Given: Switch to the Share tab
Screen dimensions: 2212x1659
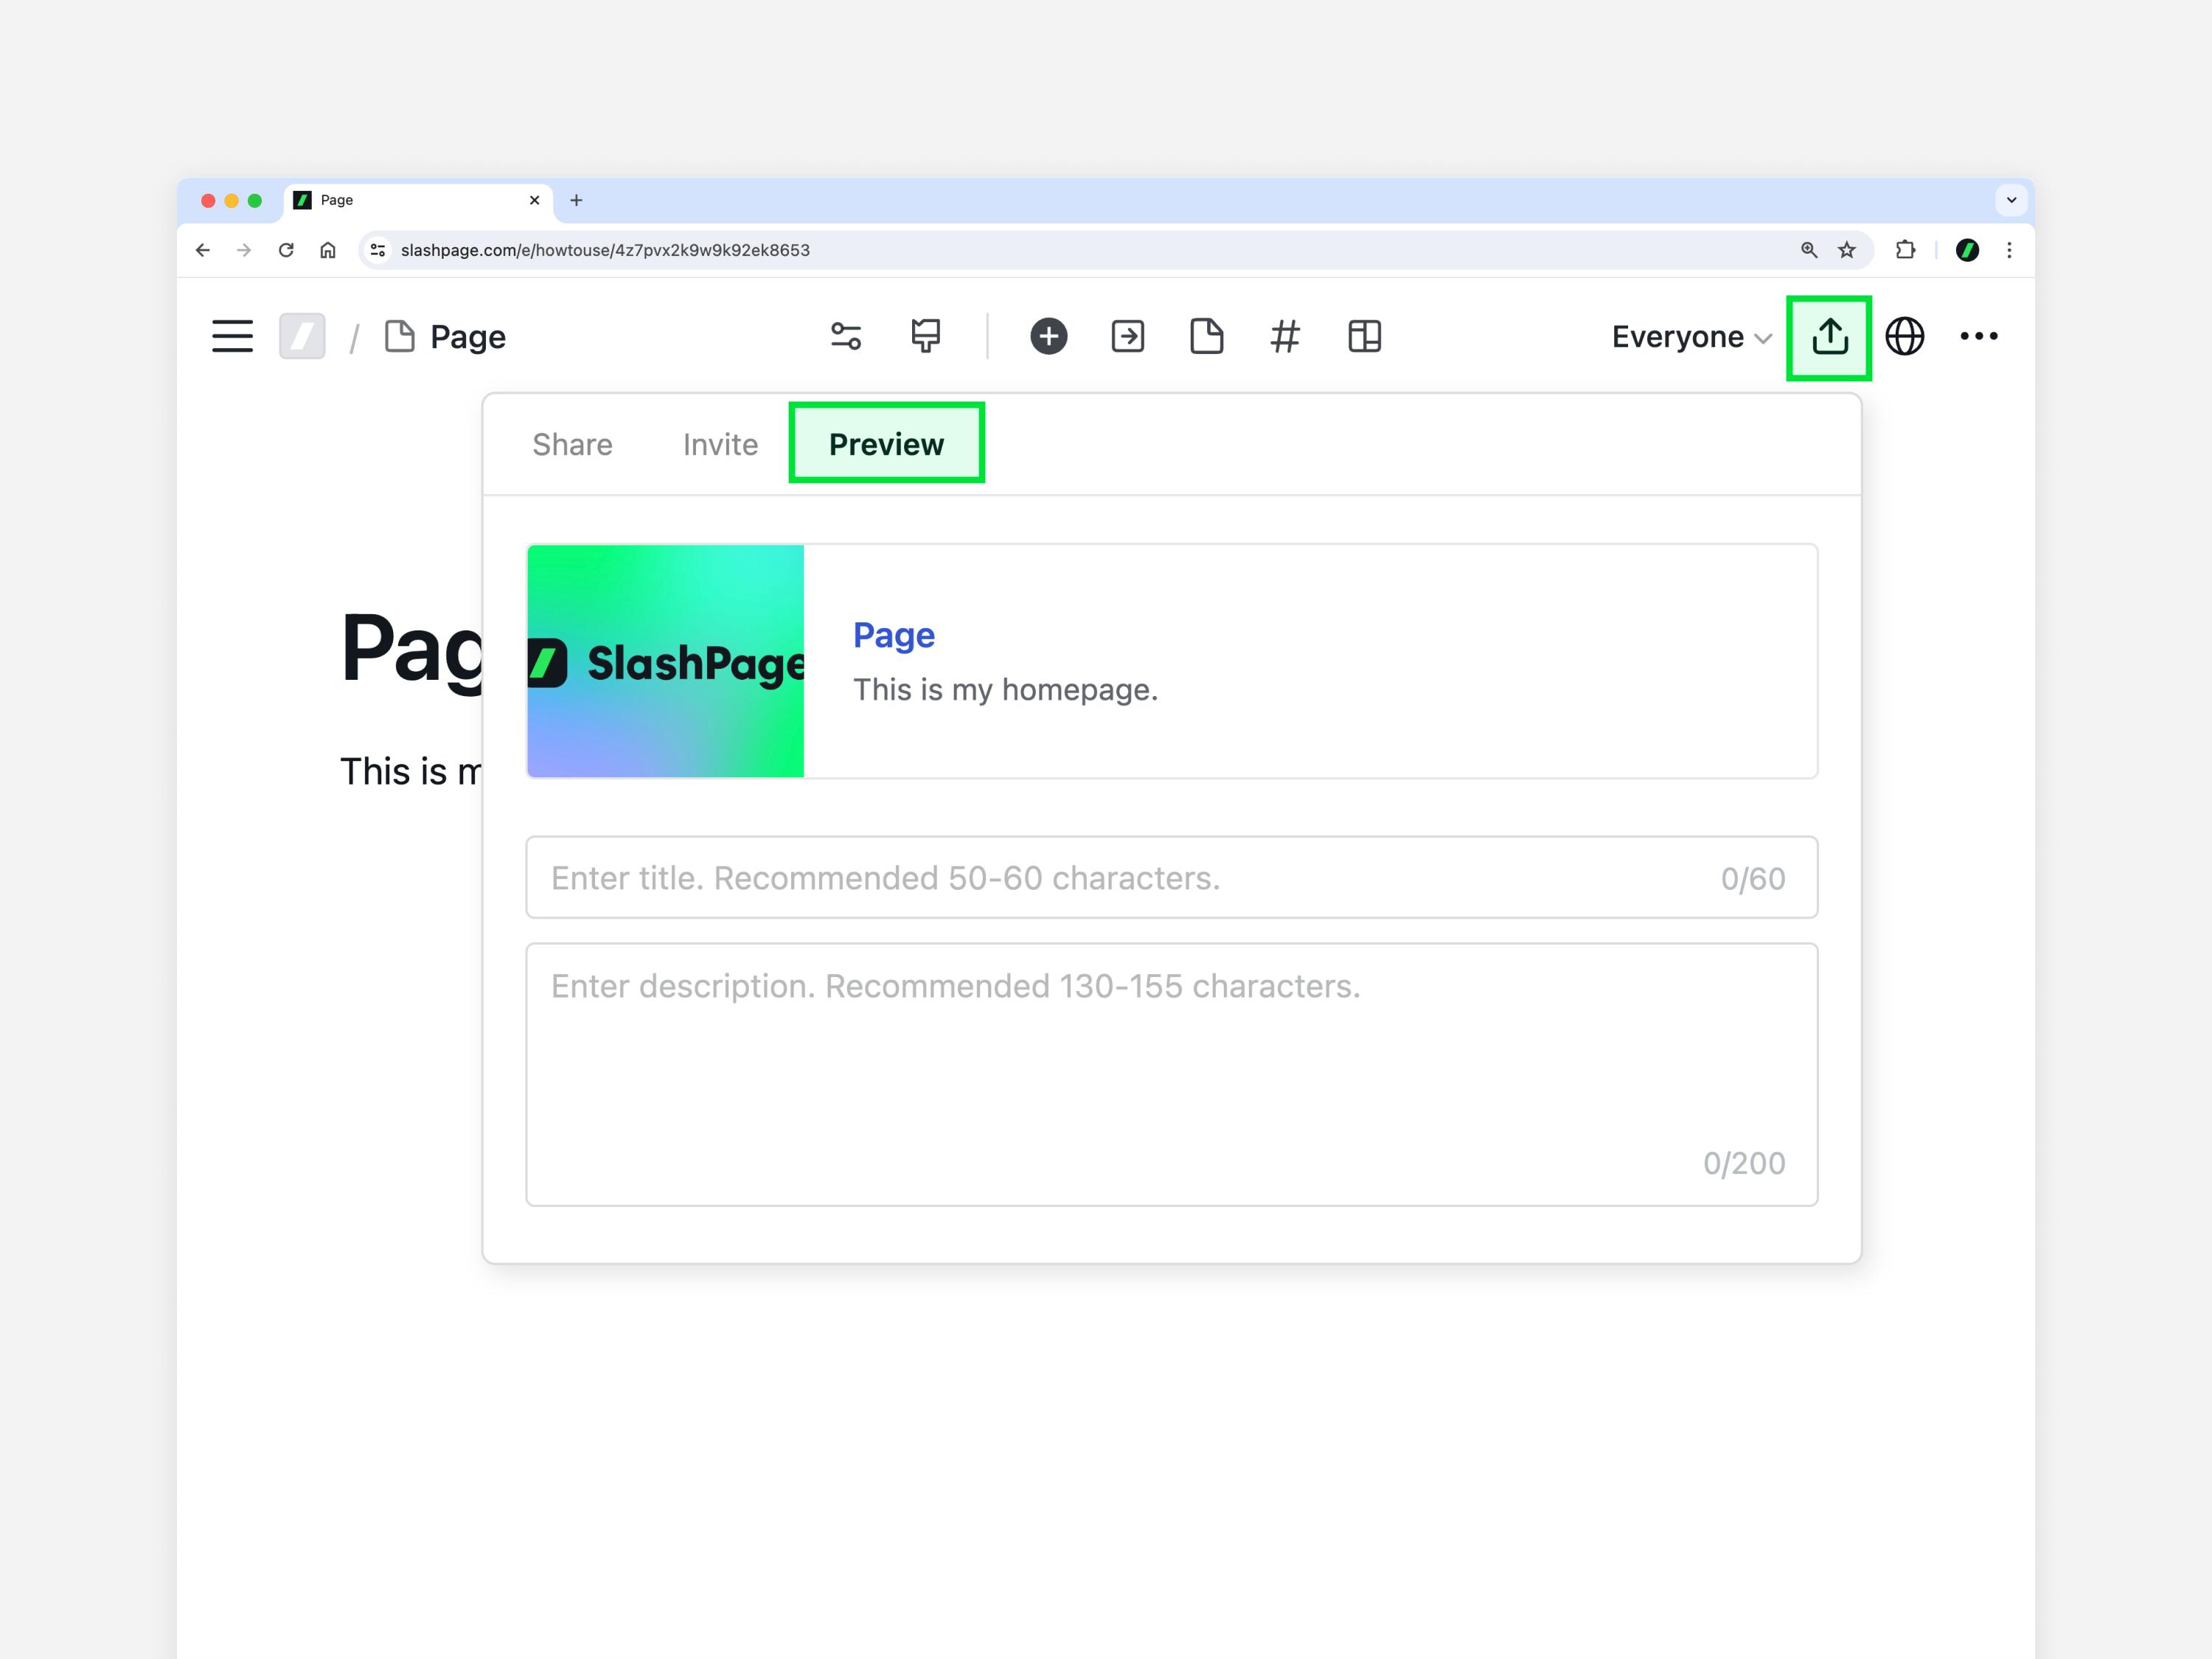Looking at the screenshot, I should point(572,444).
